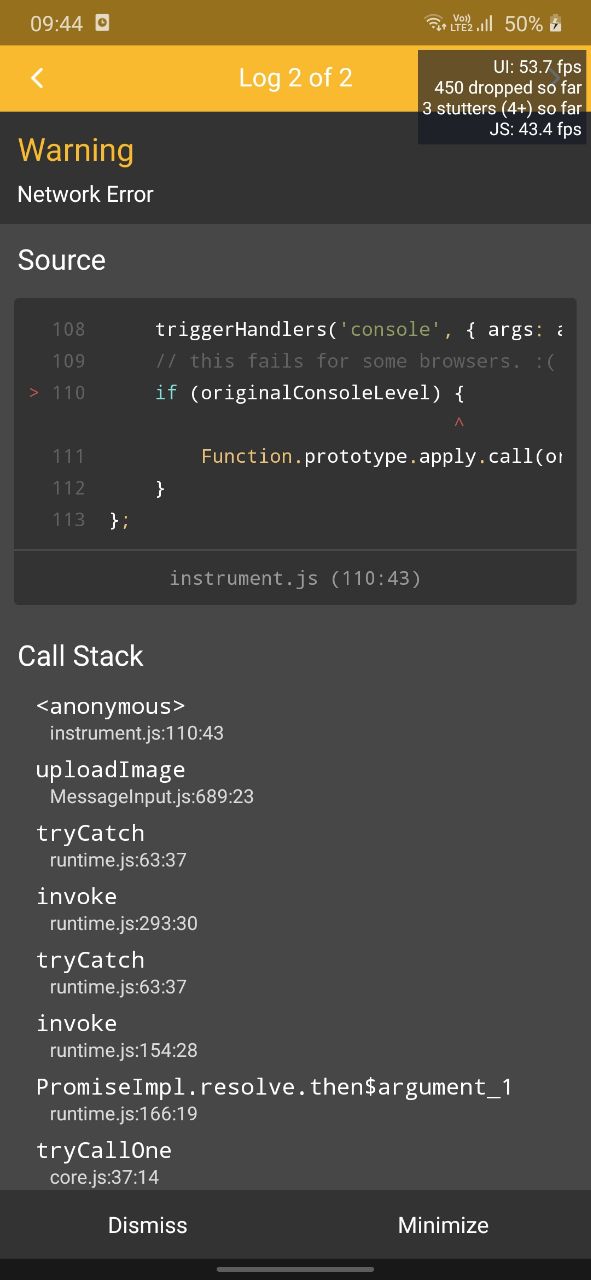
Task: Minimize the LogBox warning screen
Action: click(443, 1224)
